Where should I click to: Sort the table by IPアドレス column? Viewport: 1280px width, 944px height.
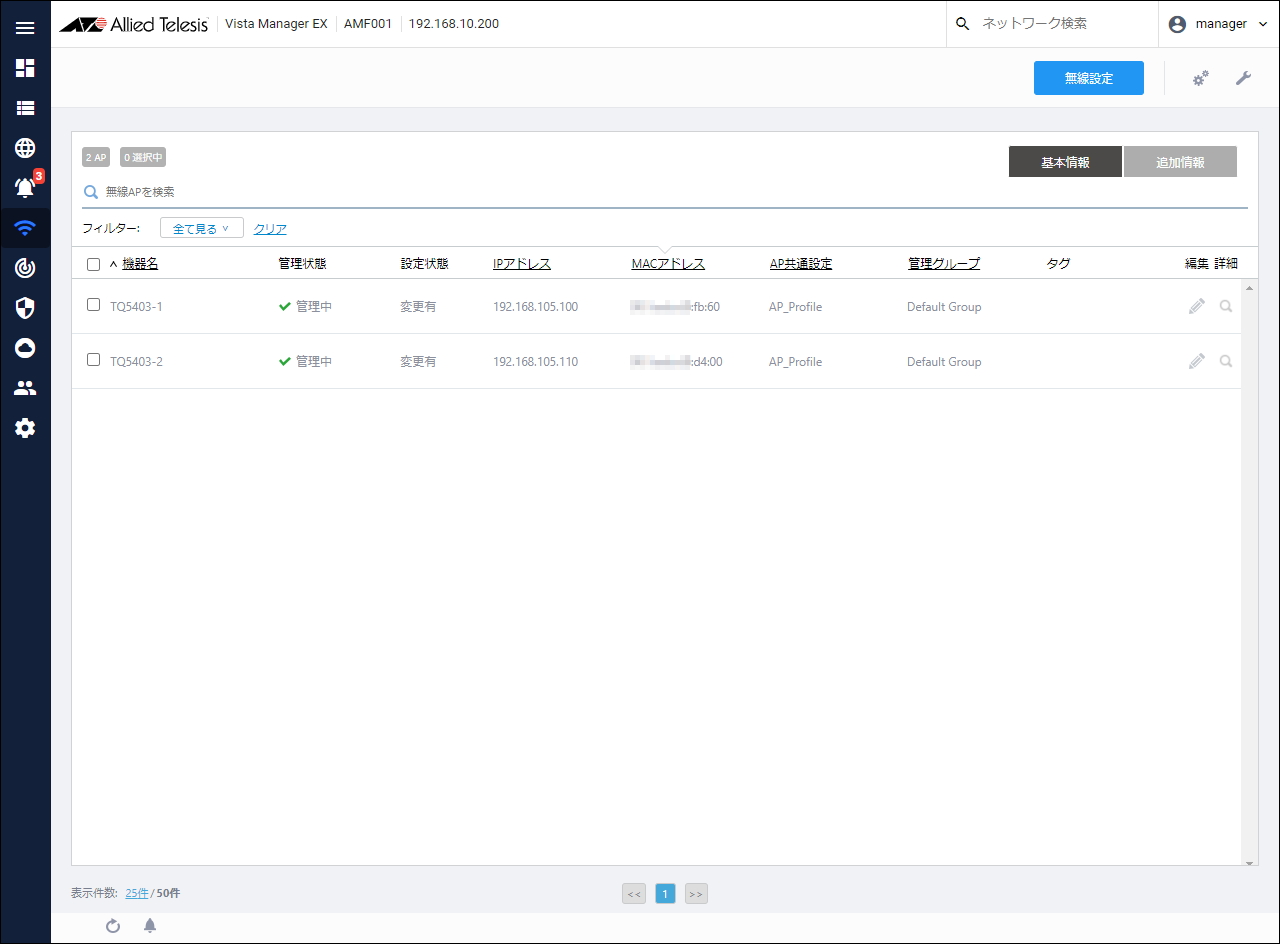(521, 264)
